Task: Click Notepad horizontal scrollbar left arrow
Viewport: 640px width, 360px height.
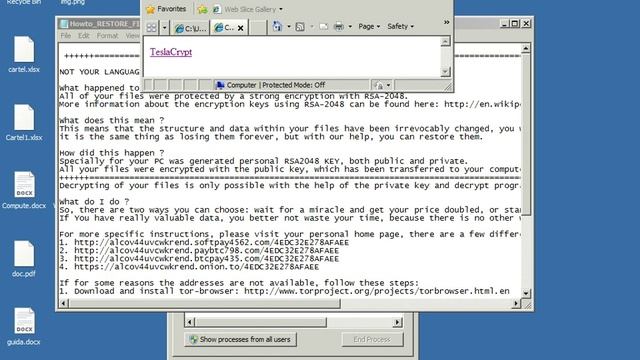Action: click(x=63, y=303)
